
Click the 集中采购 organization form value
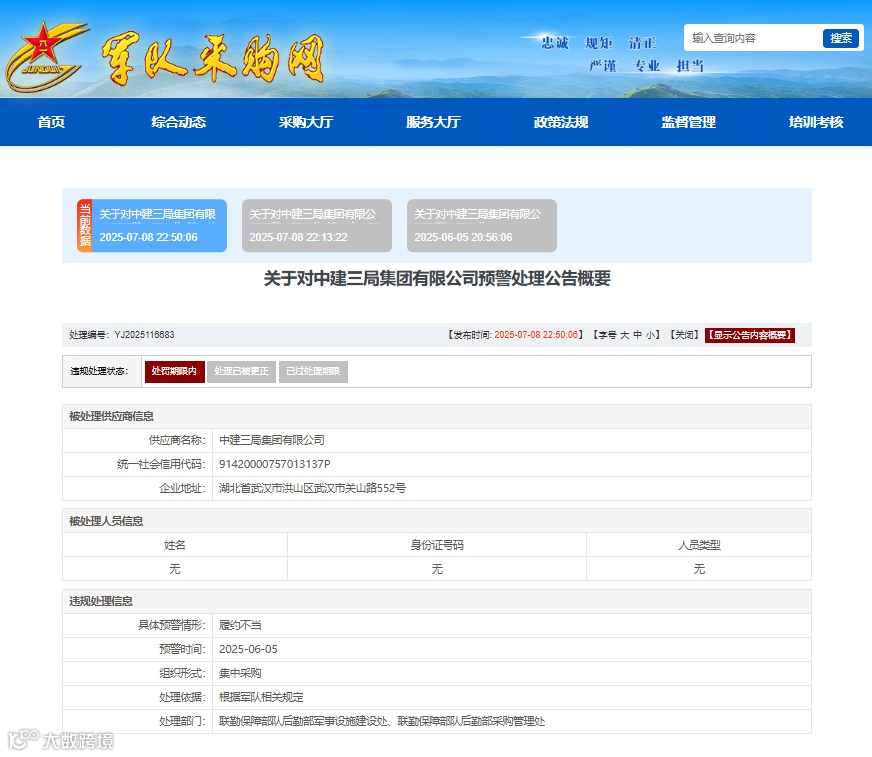click(240, 673)
